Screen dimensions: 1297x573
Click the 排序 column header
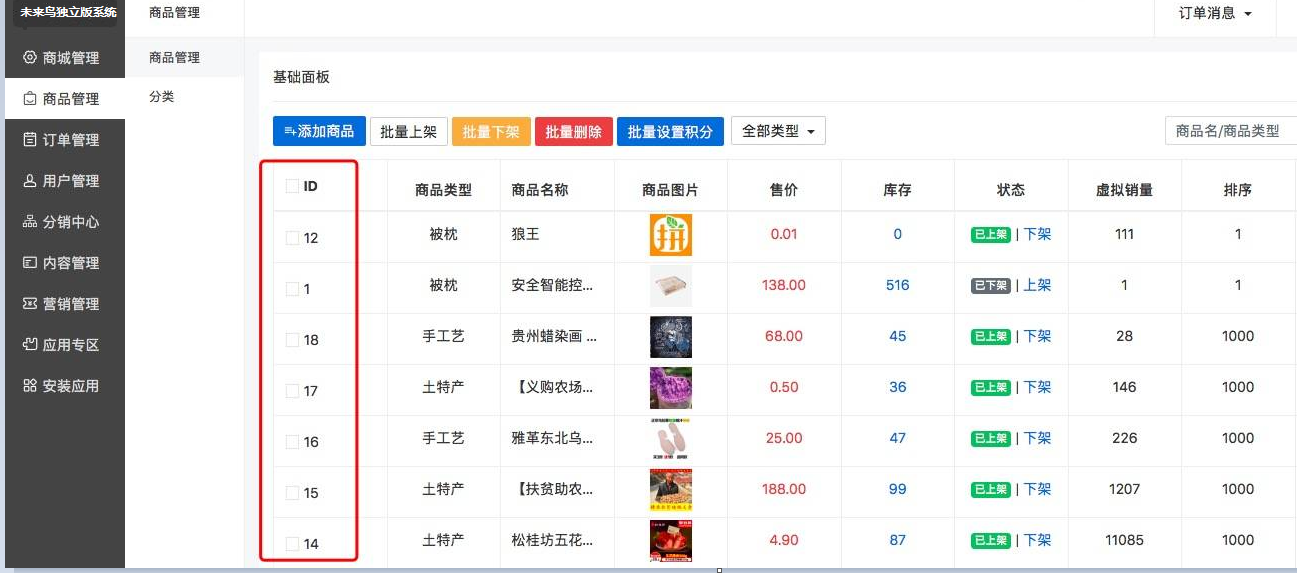pos(1238,190)
